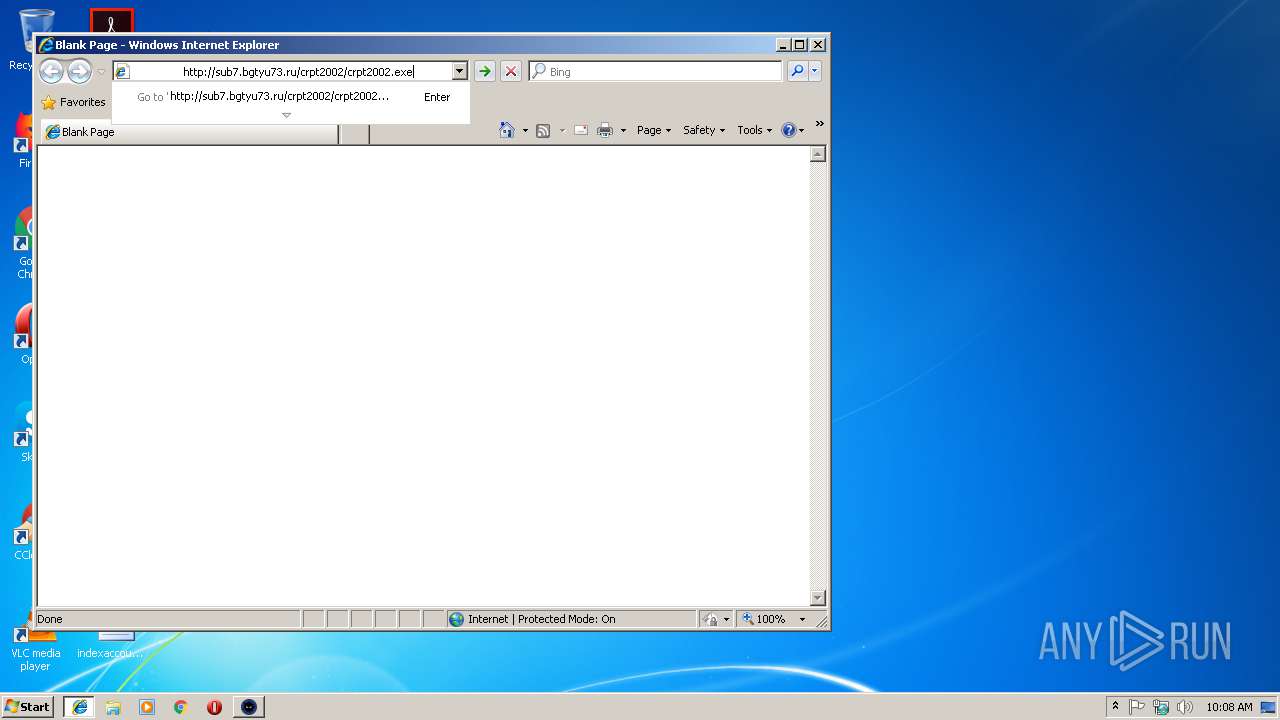The height and width of the screenshot is (720, 1280).
Task: Click the dark round app taskbar icon
Action: tap(249, 707)
